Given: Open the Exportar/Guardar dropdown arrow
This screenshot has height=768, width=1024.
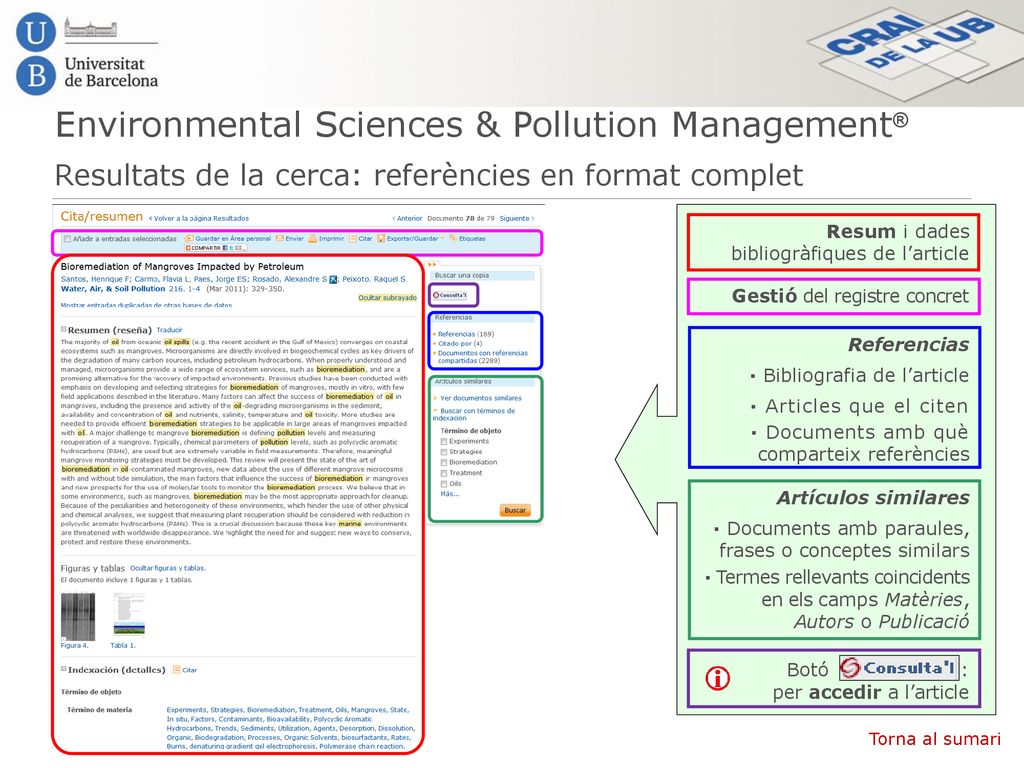Looking at the screenshot, I should [x=442, y=239].
